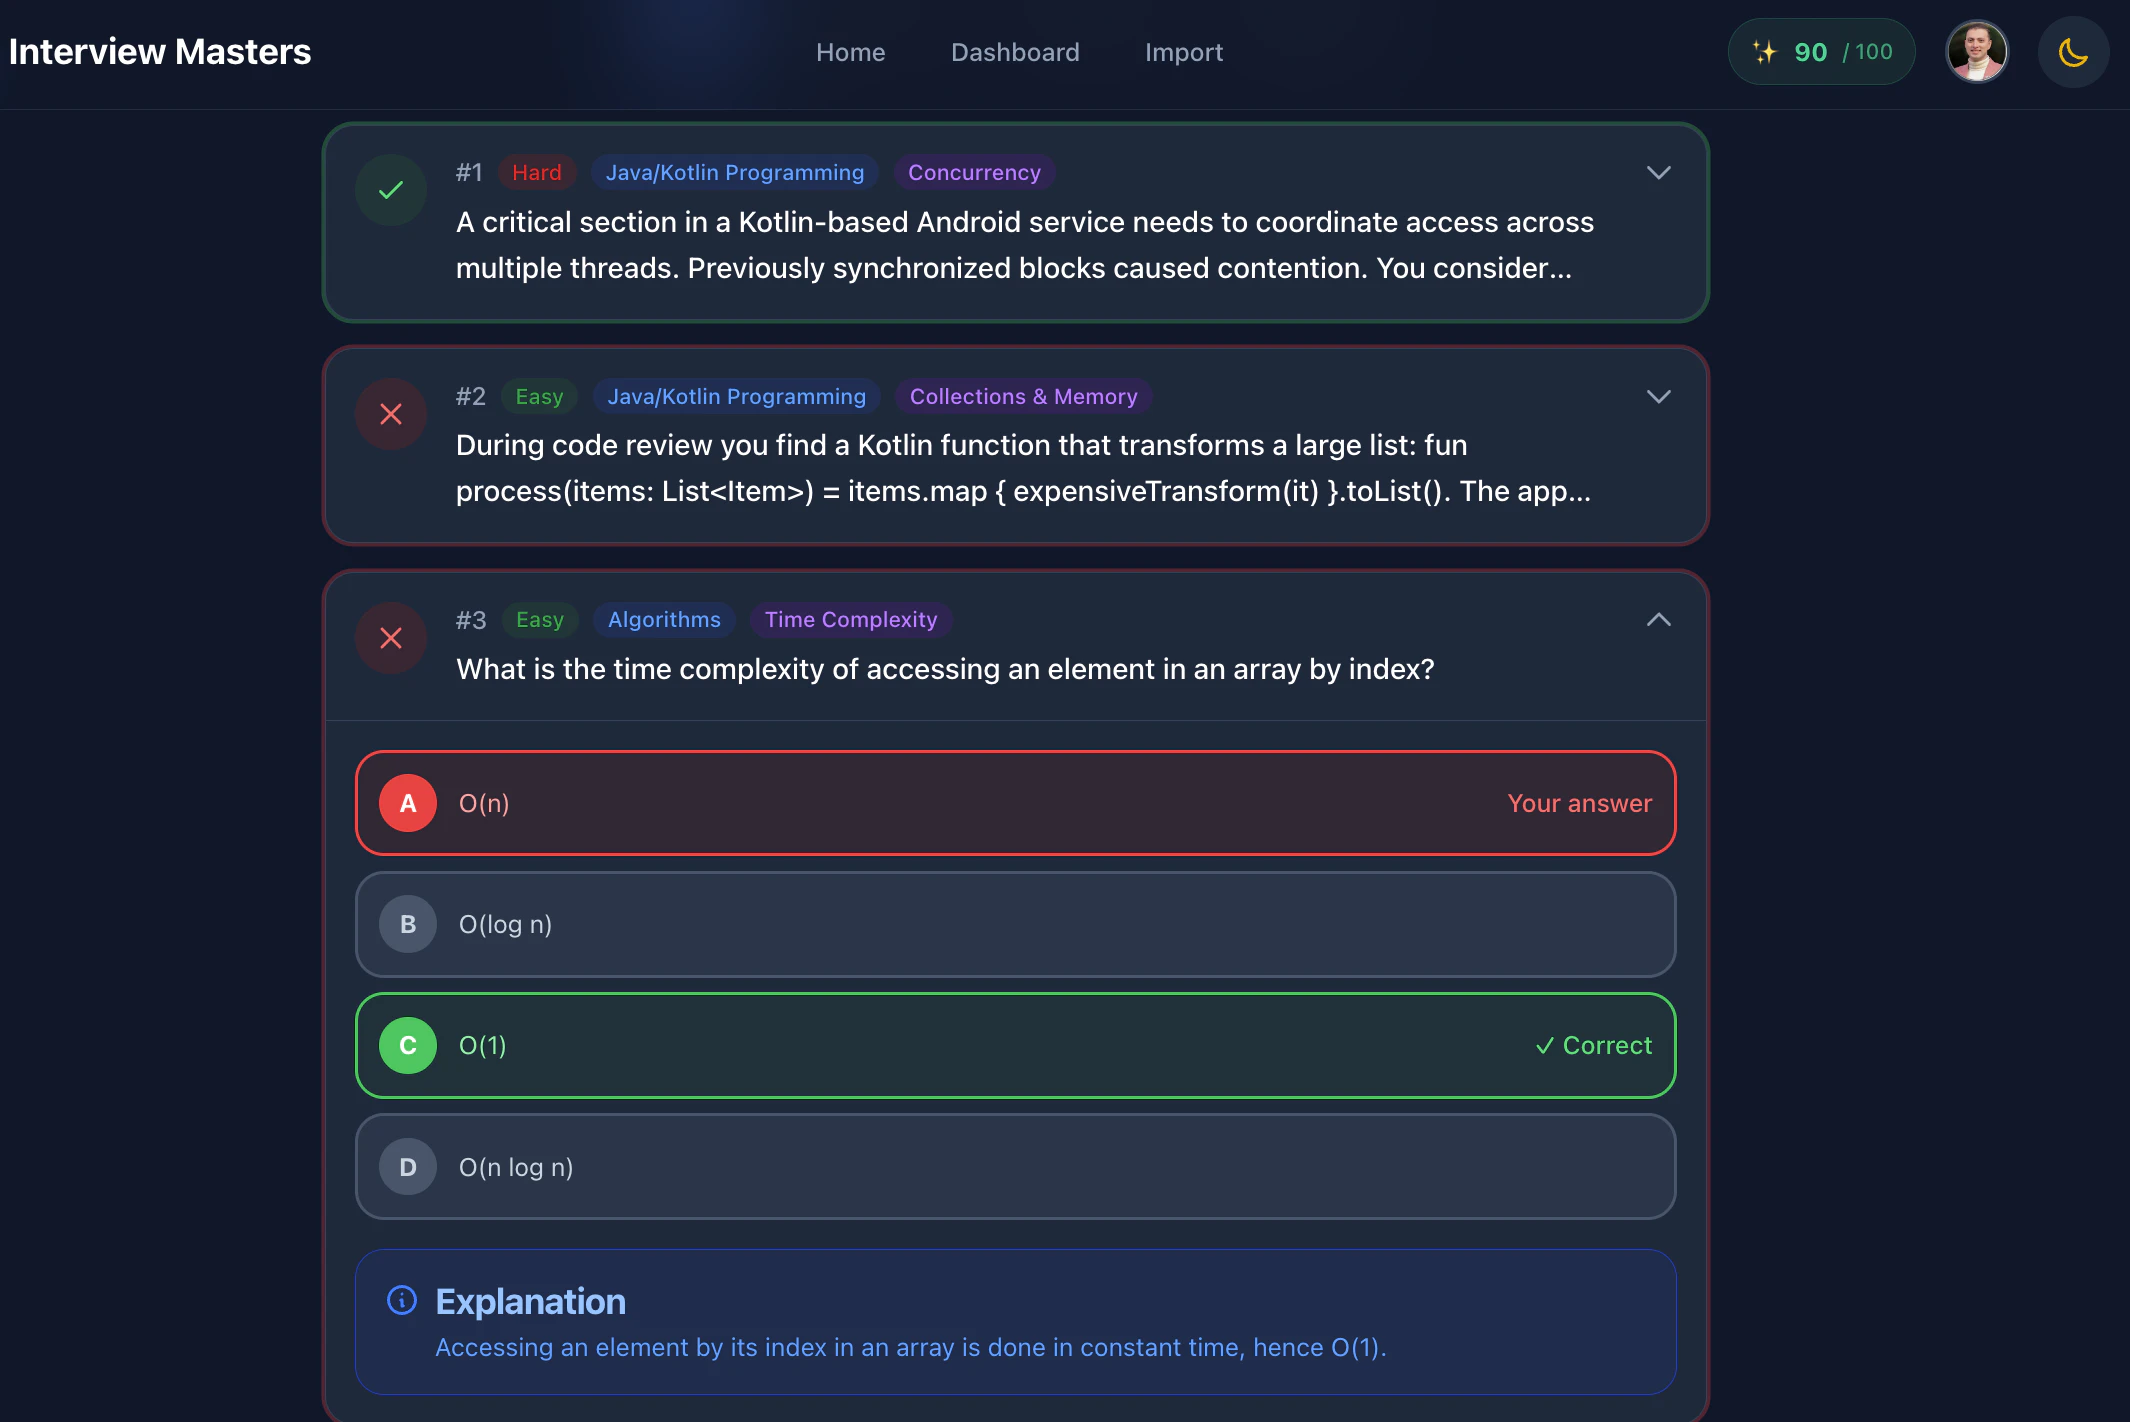Select answer option D O(n log n)

click(1015, 1167)
